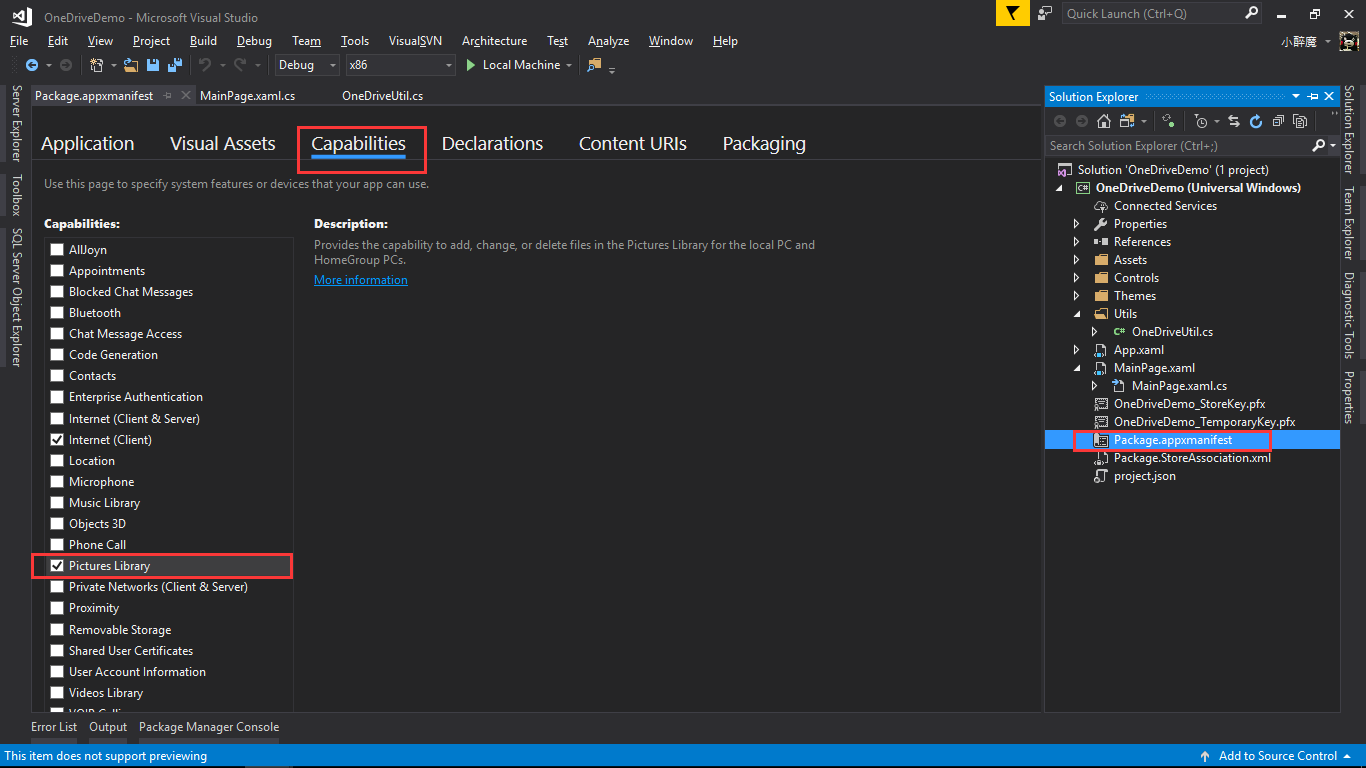Expand the App.xaml node
1366x768 pixels.
click(x=1077, y=350)
